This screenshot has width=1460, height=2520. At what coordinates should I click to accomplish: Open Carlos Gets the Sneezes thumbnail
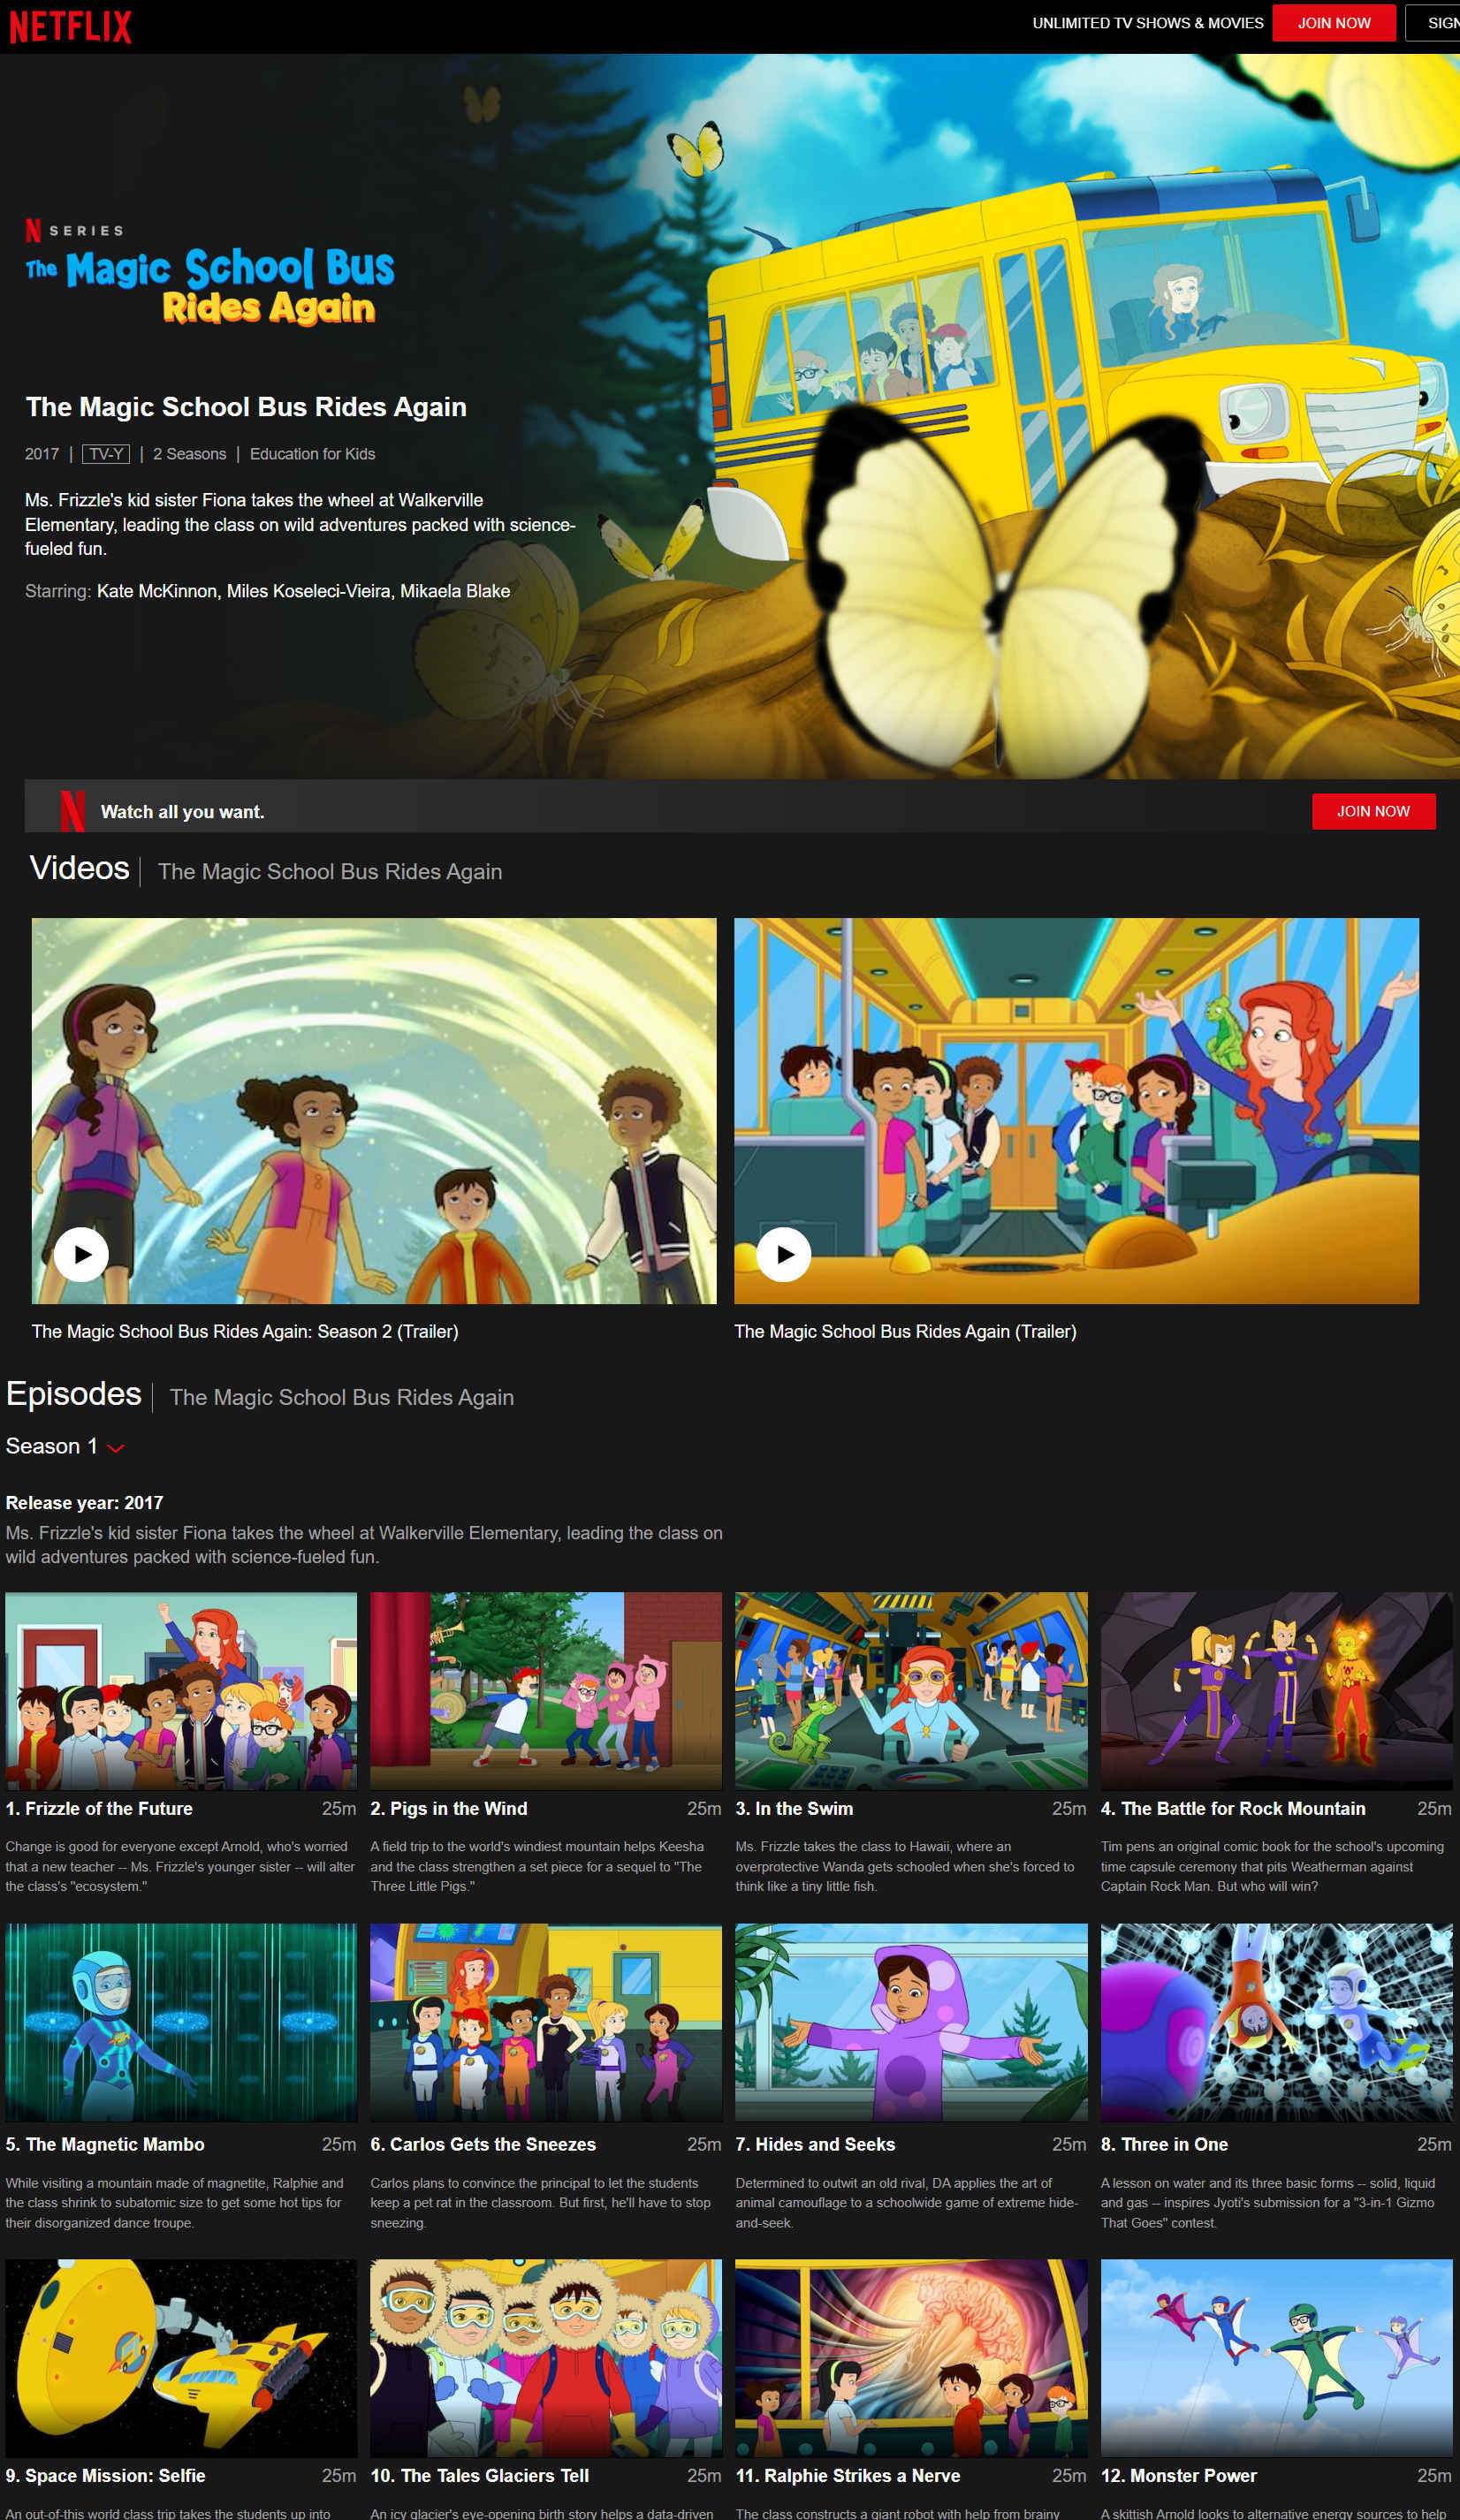click(x=545, y=2022)
